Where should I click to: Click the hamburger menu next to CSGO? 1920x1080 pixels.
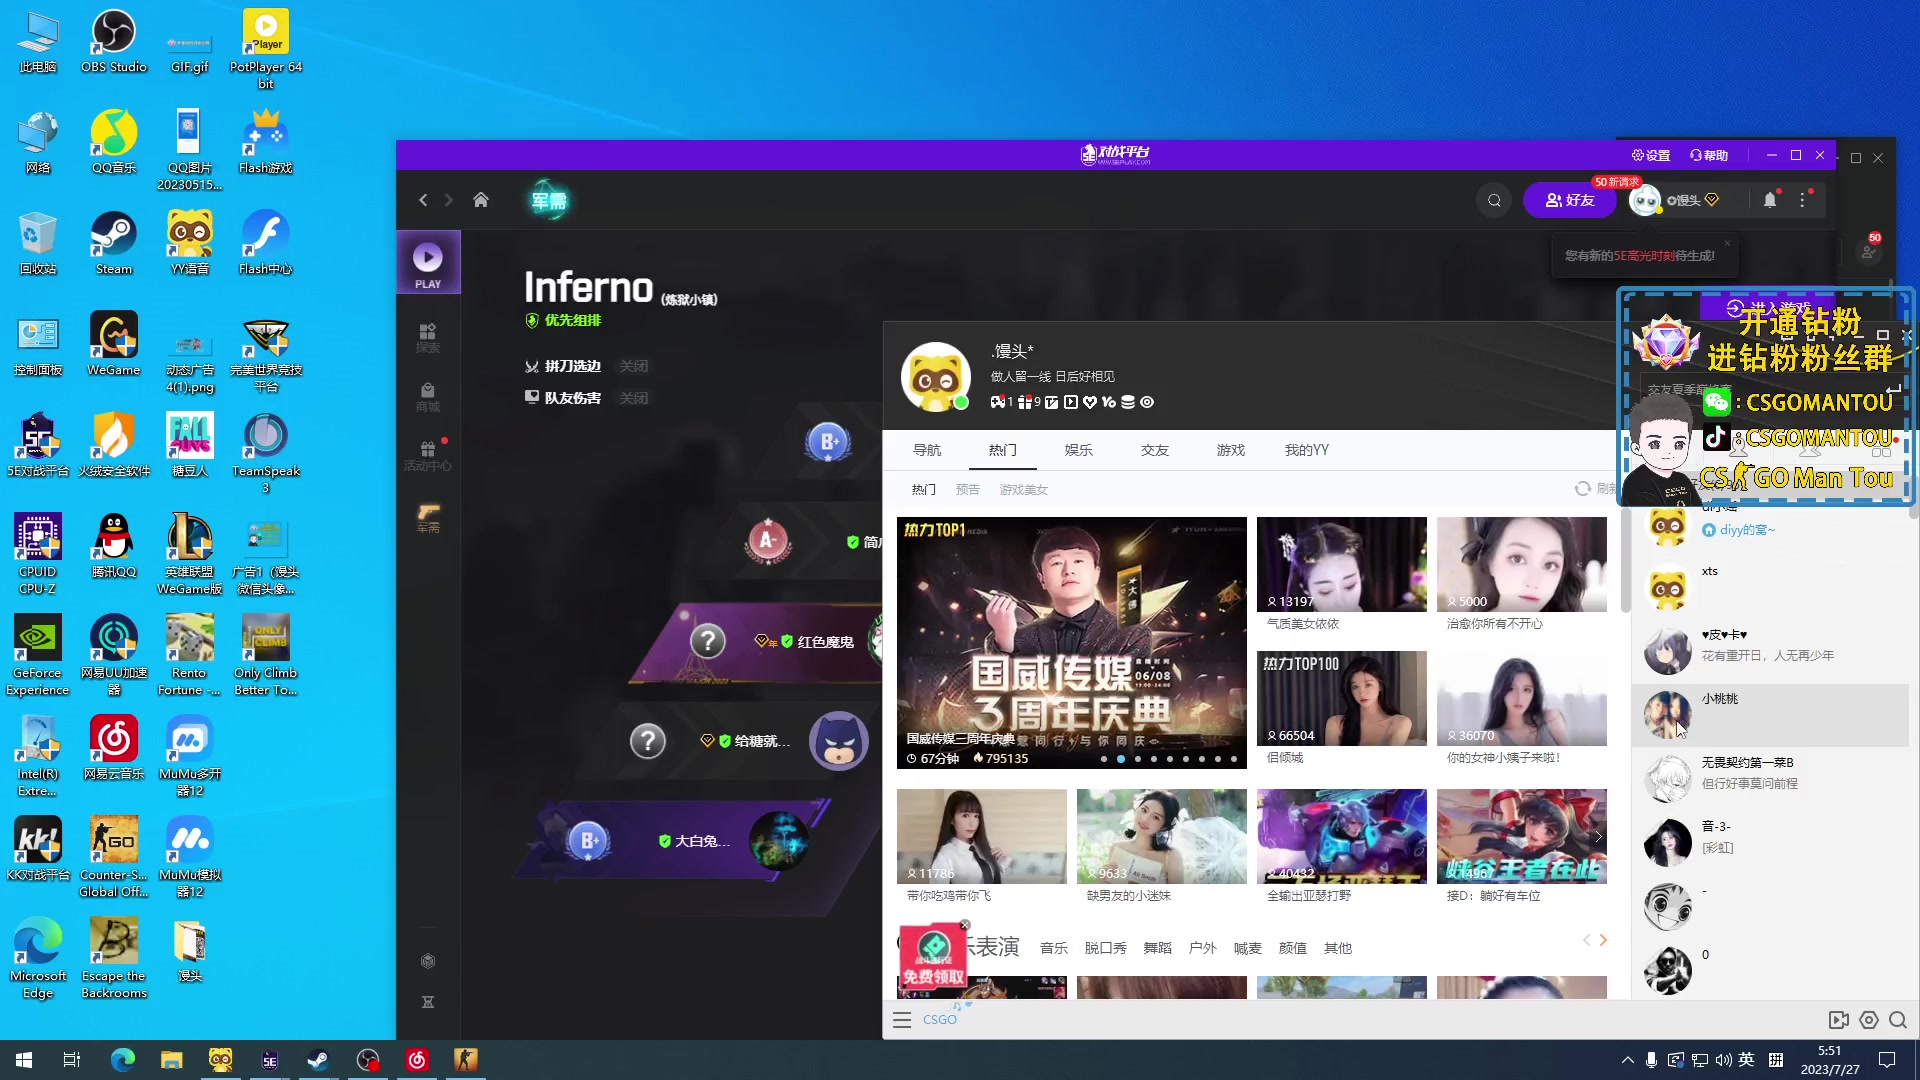tap(902, 1020)
